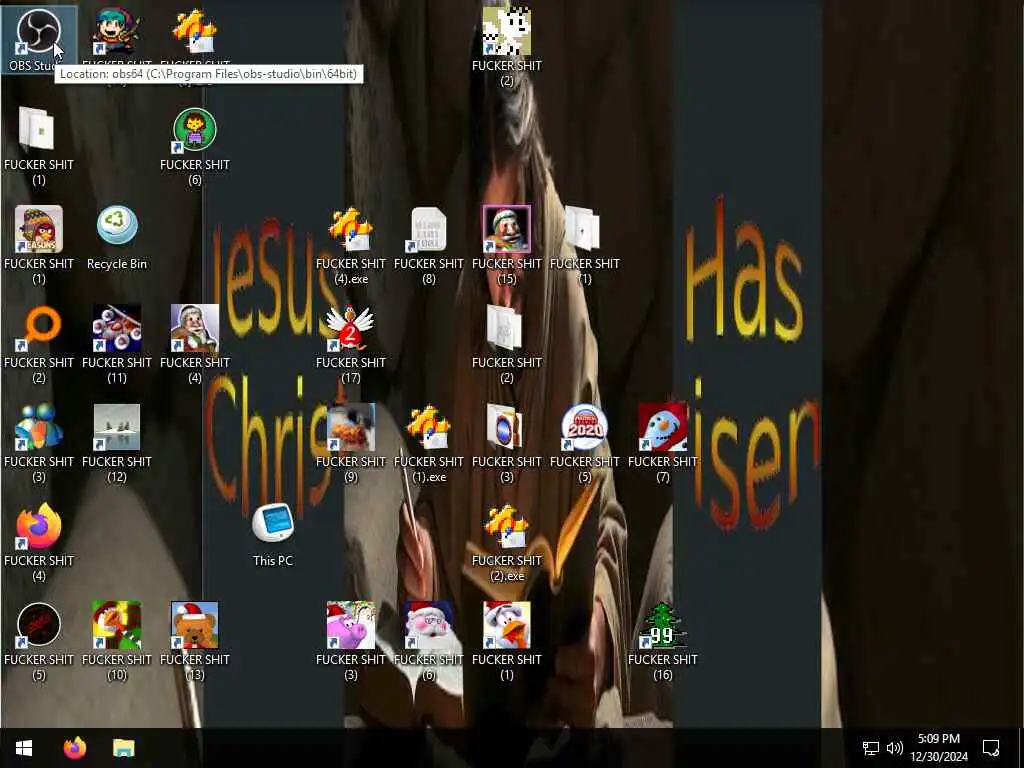
Task: Open the Windows Start menu
Action: tap(24, 748)
